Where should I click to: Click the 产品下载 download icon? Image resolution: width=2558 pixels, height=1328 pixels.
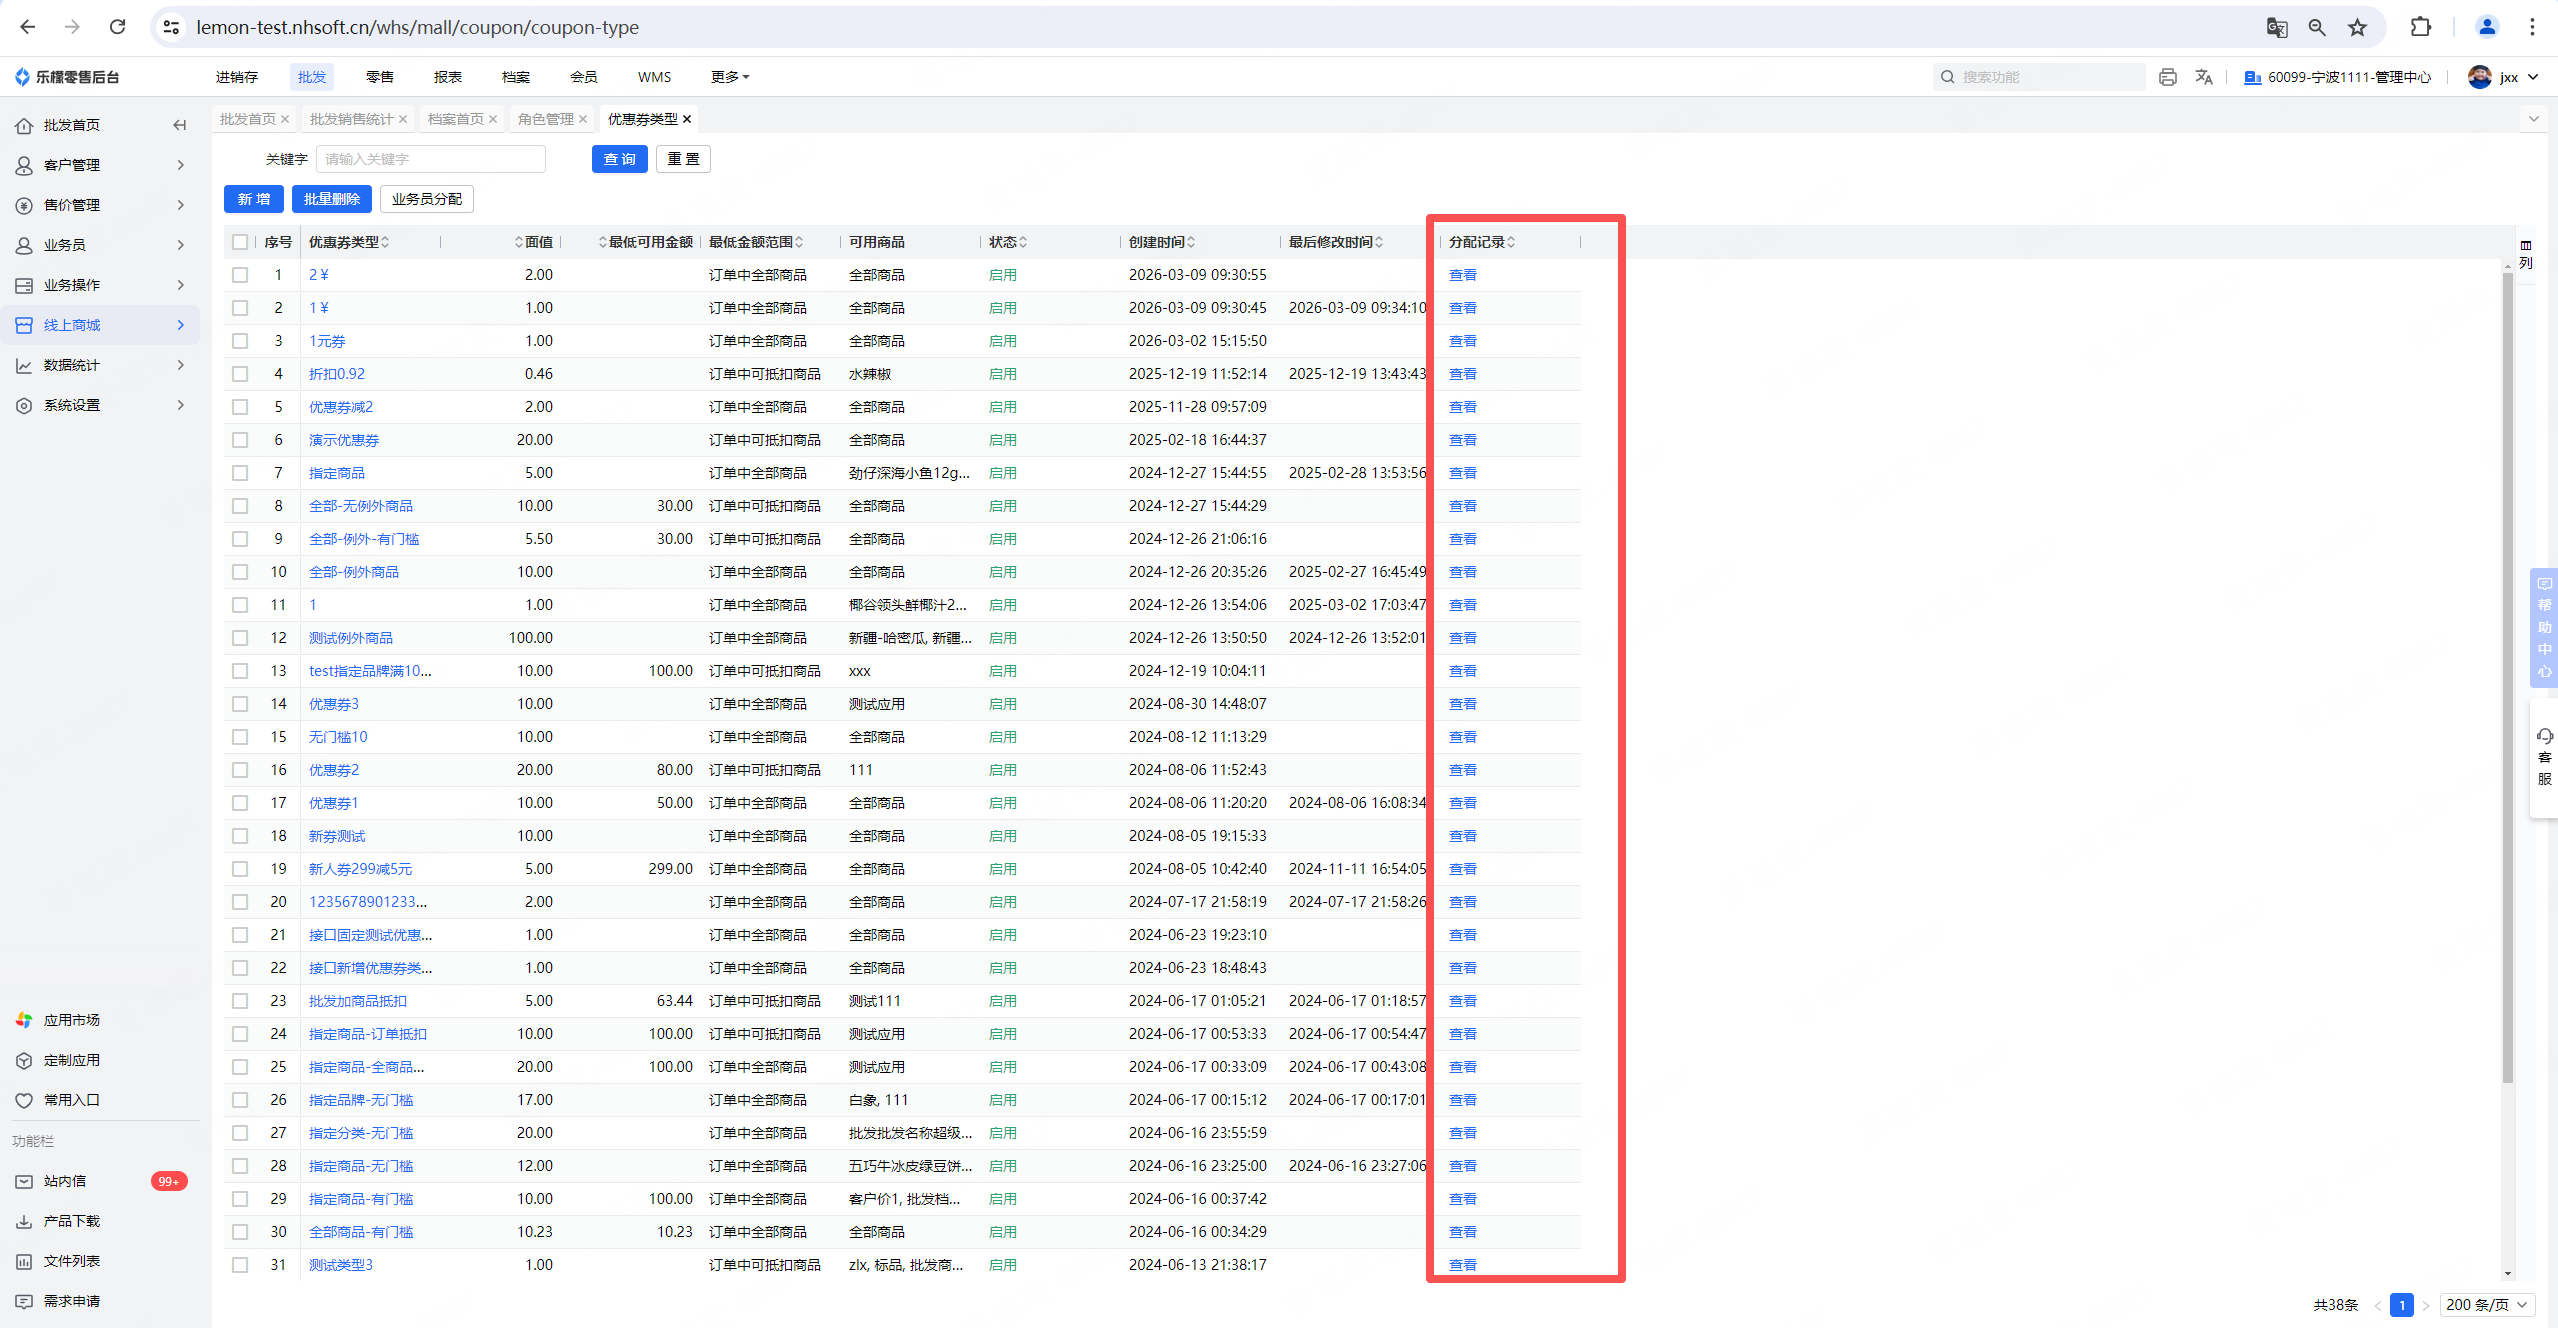pos(24,1221)
